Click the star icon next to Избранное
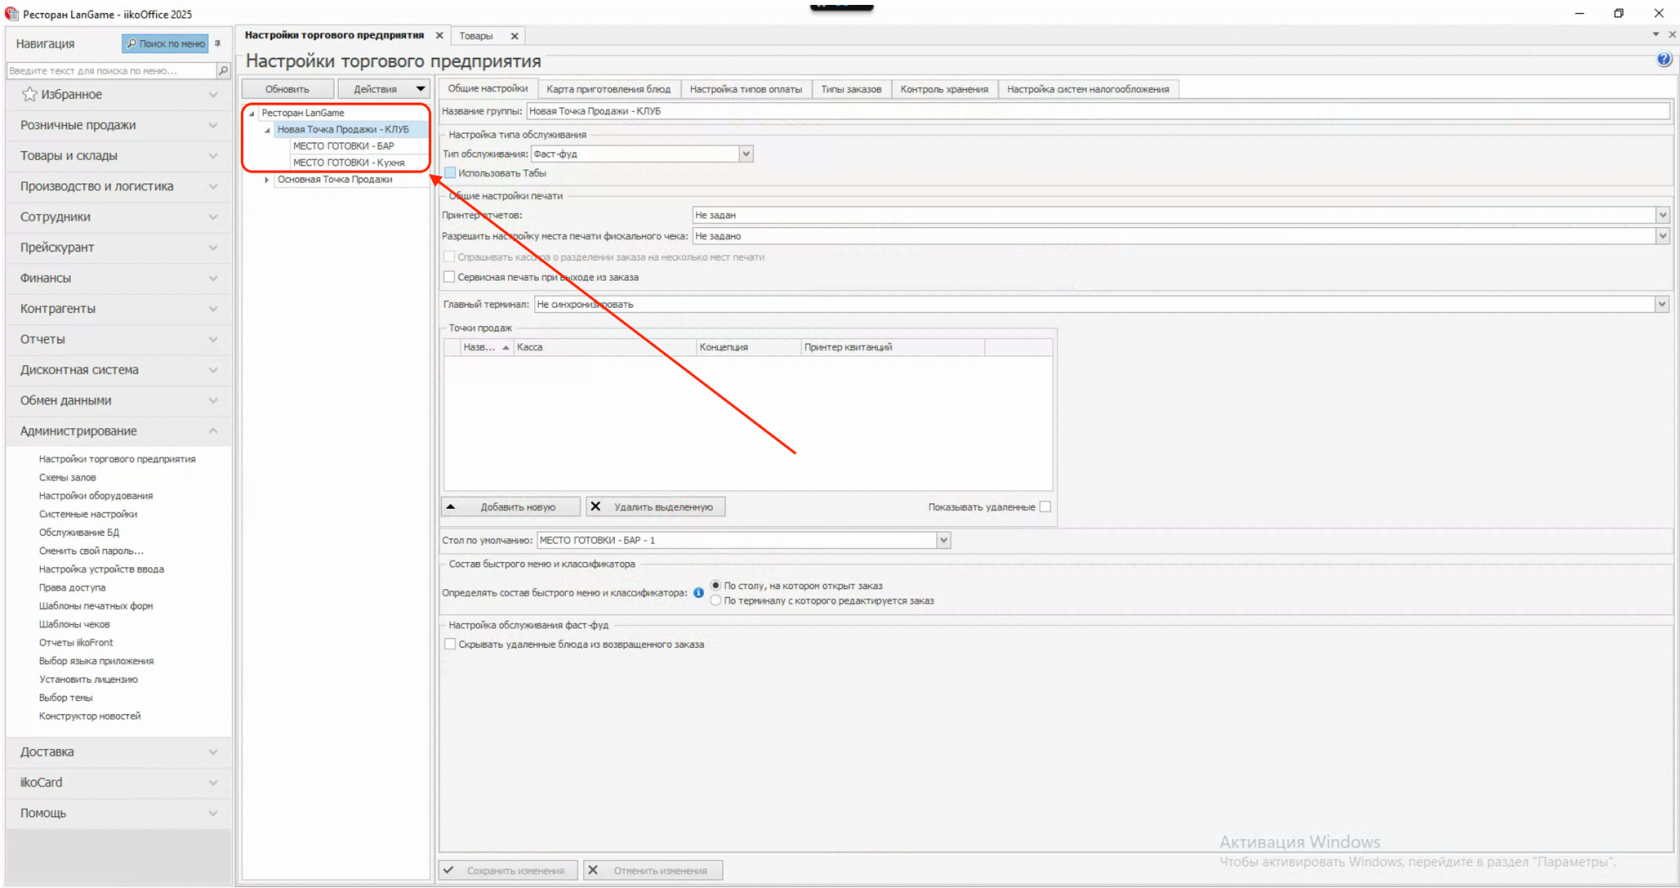Screen dimensions: 1680x888 pos(30,94)
